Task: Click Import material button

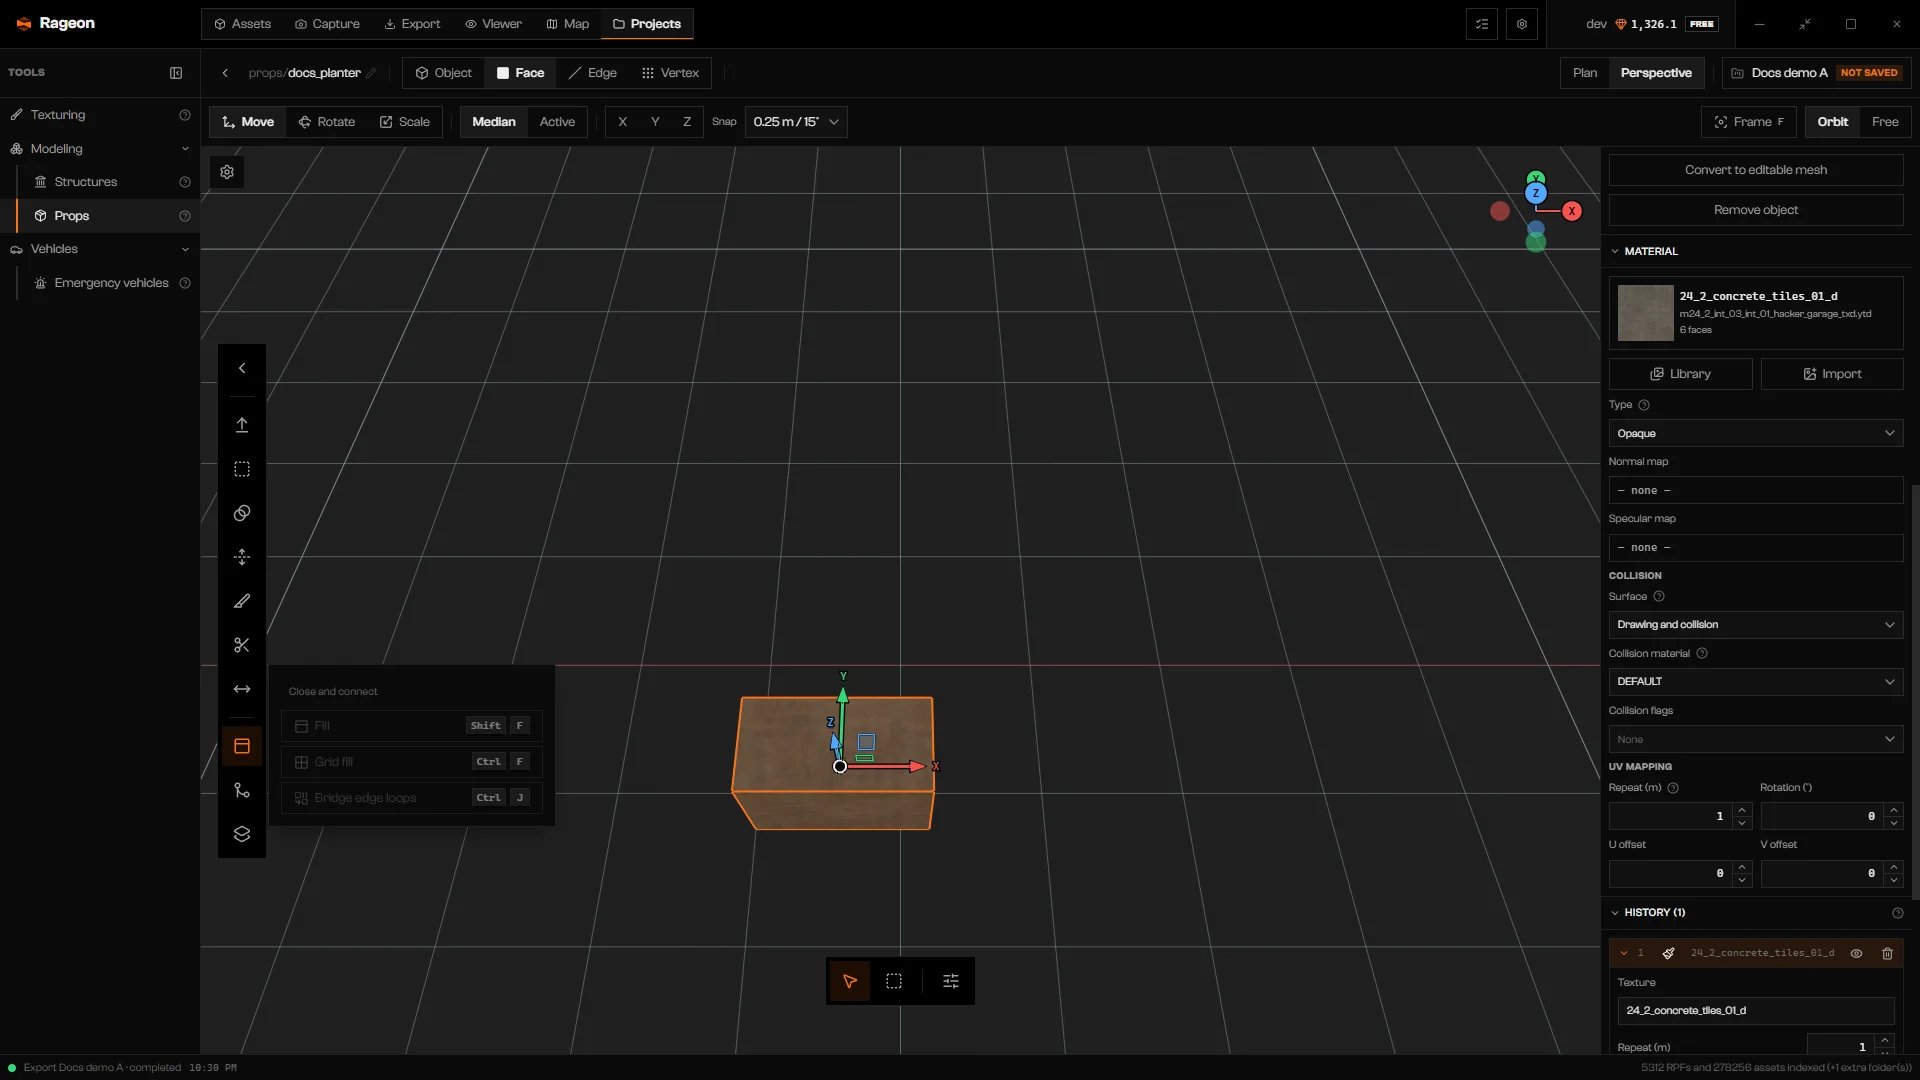Action: pyautogui.click(x=1832, y=374)
